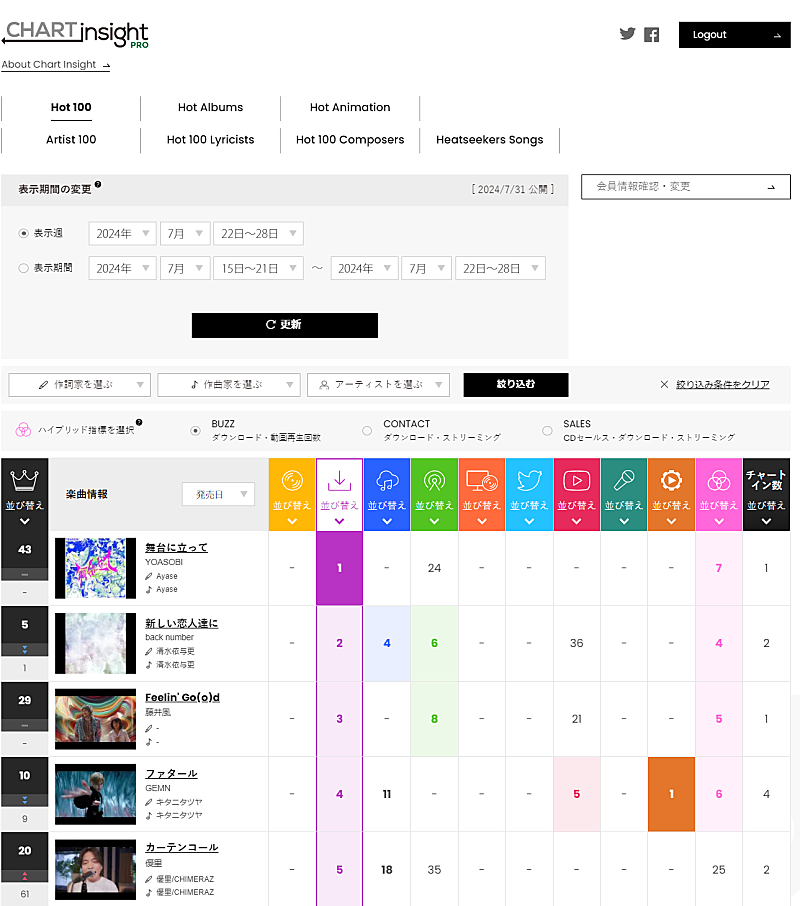Click the orange highlighted rank 1 cell
The width and height of the screenshot is (800, 906).
click(671, 794)
